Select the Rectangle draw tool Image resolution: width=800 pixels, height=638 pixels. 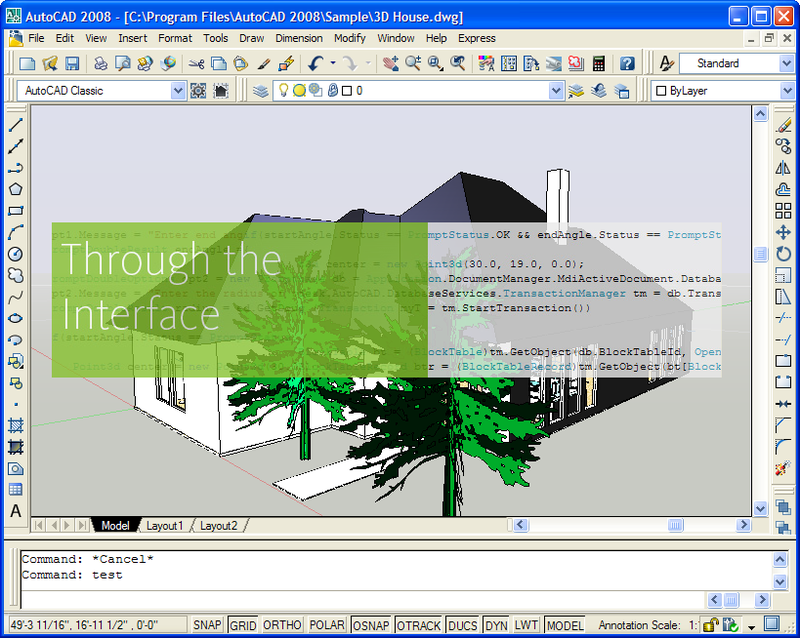point(15,211)
